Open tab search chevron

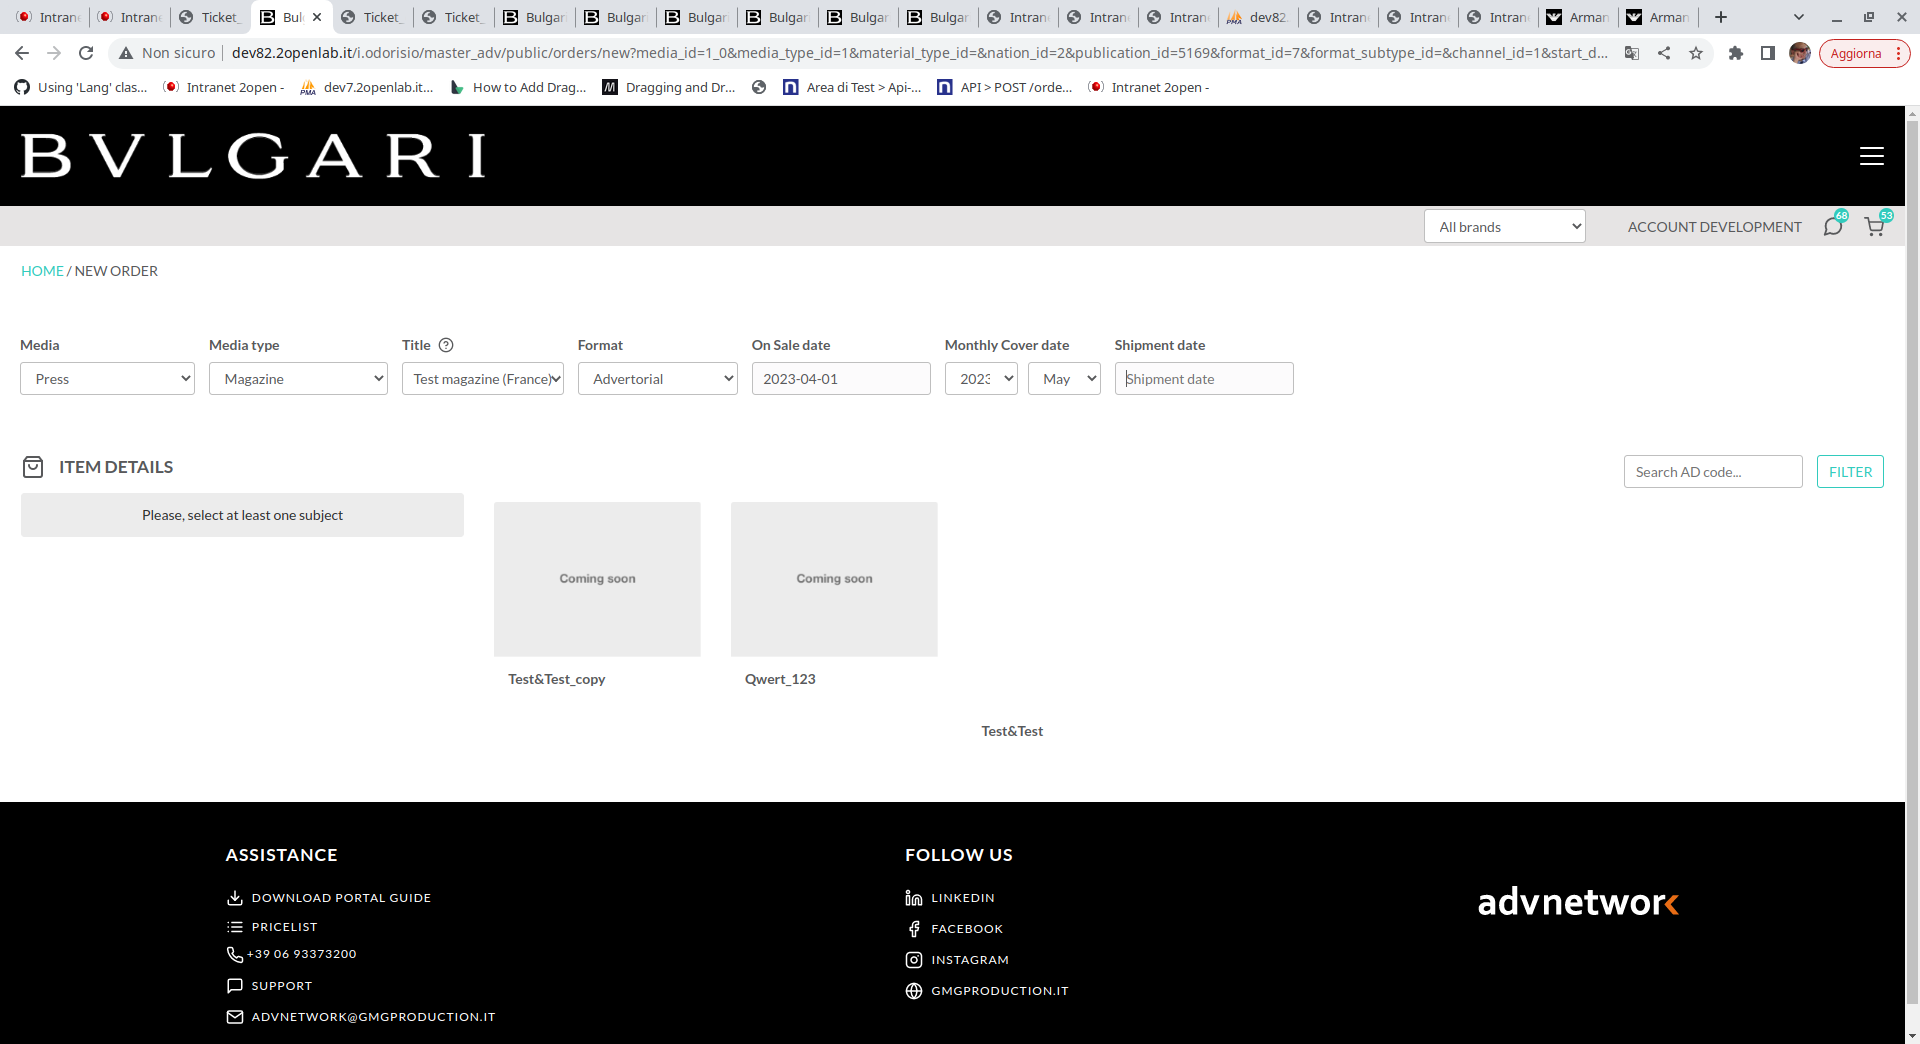[x=1799, y=17]
